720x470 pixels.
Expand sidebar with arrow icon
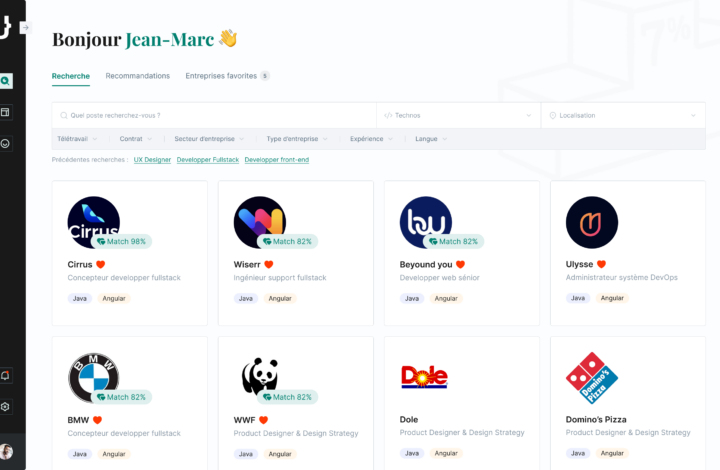(26, 28)
